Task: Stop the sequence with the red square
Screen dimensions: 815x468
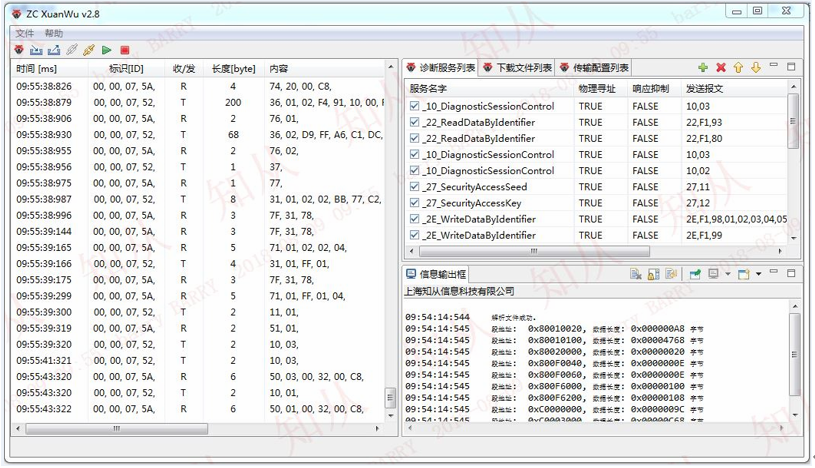Action: coord(124,50)
